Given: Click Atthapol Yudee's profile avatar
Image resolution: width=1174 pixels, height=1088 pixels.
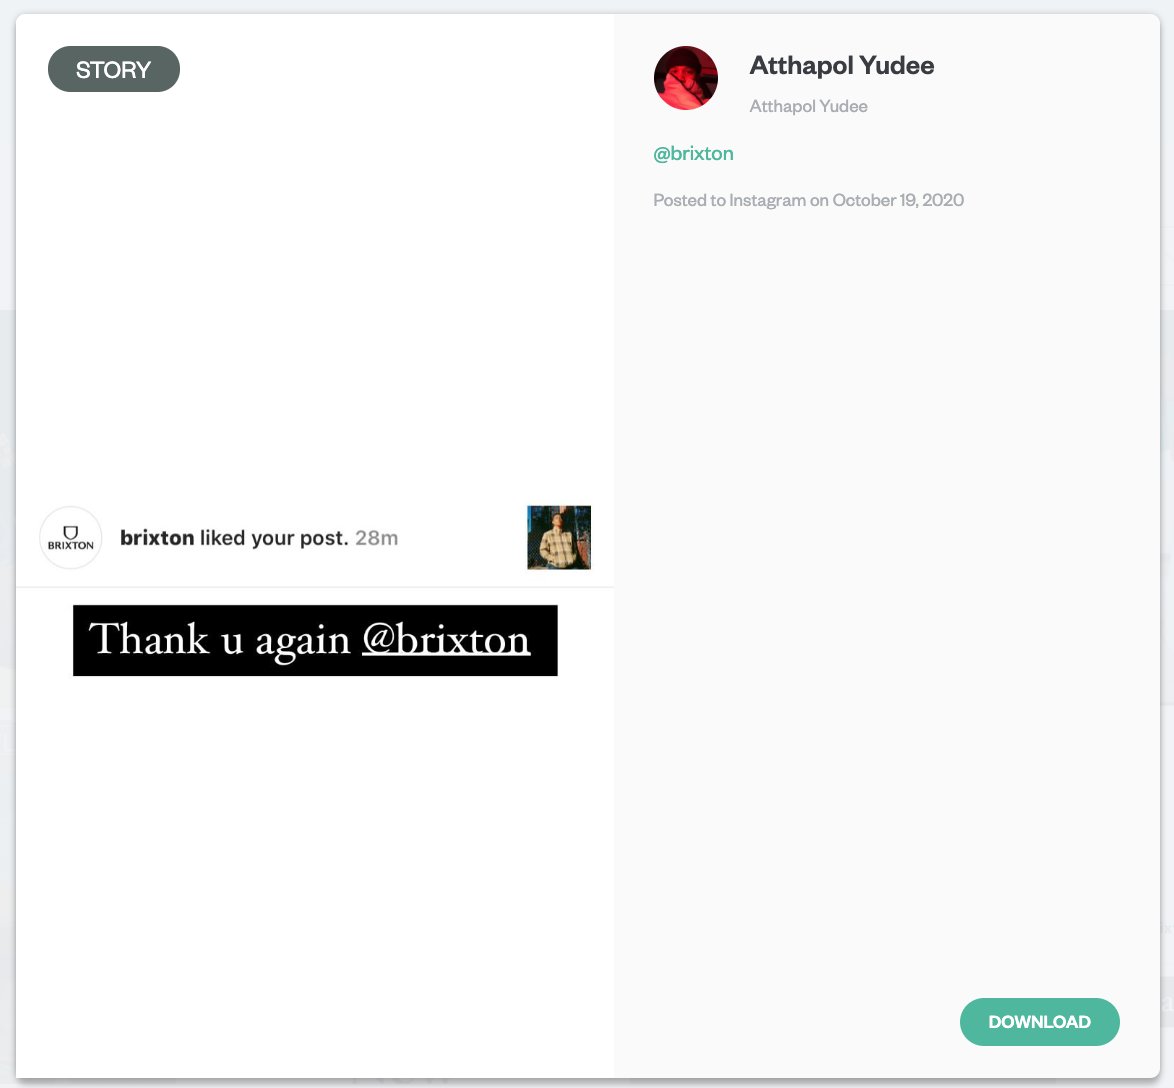Looking at the screenshot, I should tap(685, 77).
